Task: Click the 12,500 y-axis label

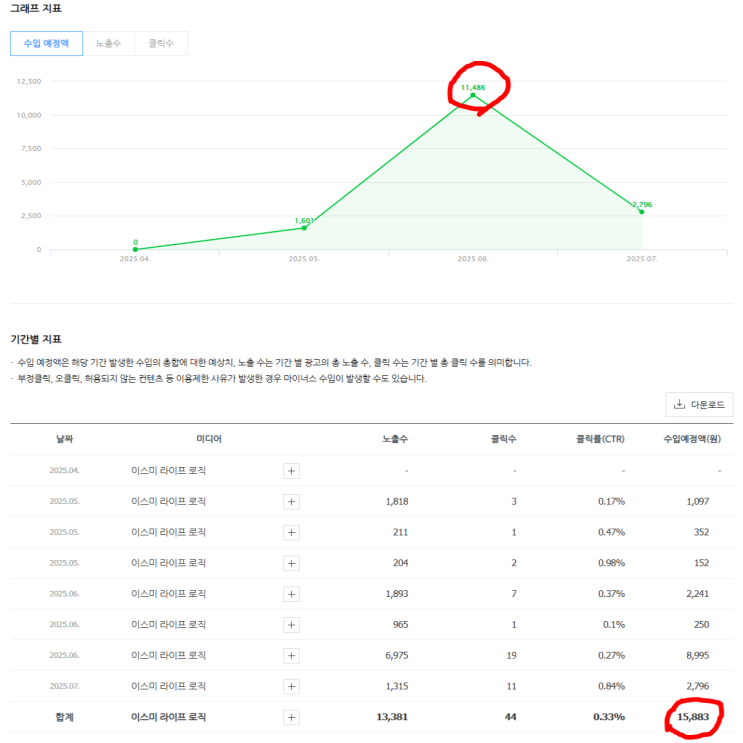Action: pos(29,82)
